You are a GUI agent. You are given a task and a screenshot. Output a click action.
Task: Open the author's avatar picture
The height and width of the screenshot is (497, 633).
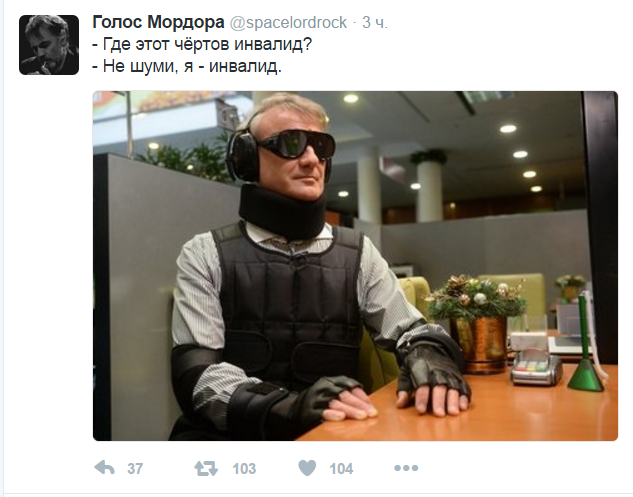click(x=49, y=45)
